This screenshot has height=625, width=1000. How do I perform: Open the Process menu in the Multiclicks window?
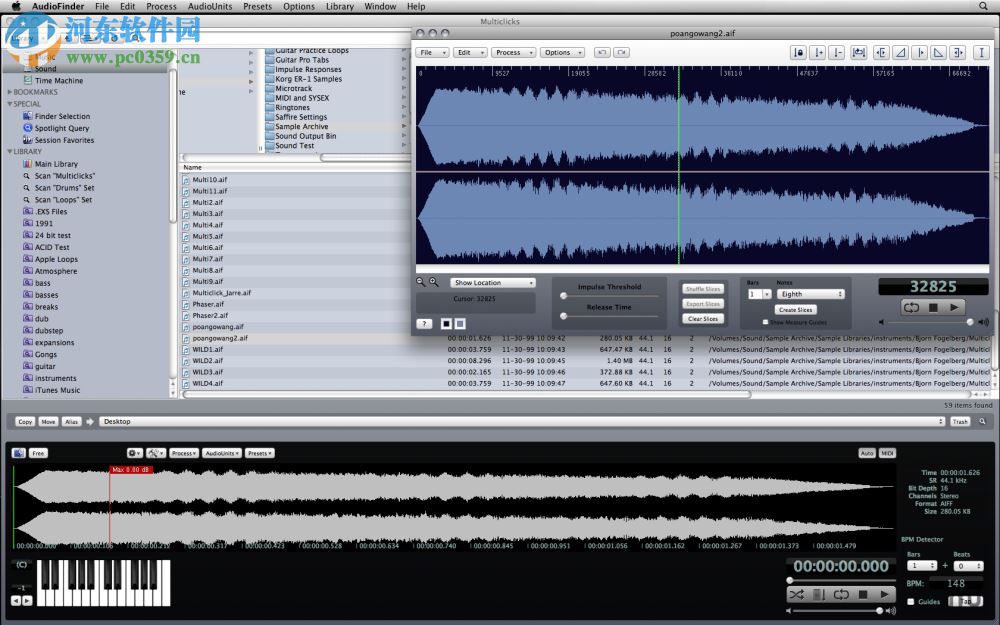pos(513,52)
